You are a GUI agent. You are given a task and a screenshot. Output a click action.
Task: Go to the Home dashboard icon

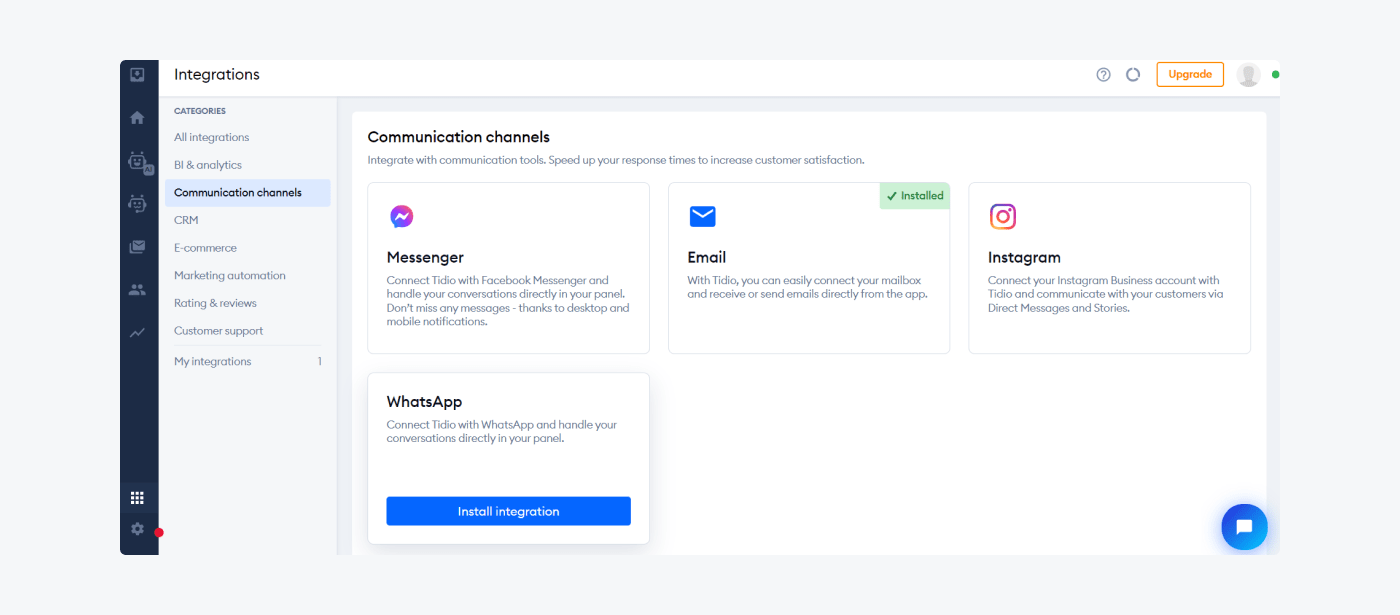coord(137,118)
